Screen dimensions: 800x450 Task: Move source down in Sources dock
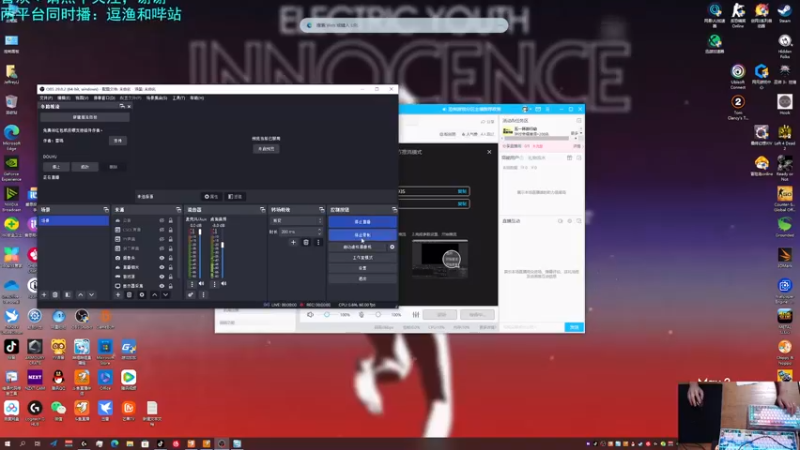coord(165,294)
